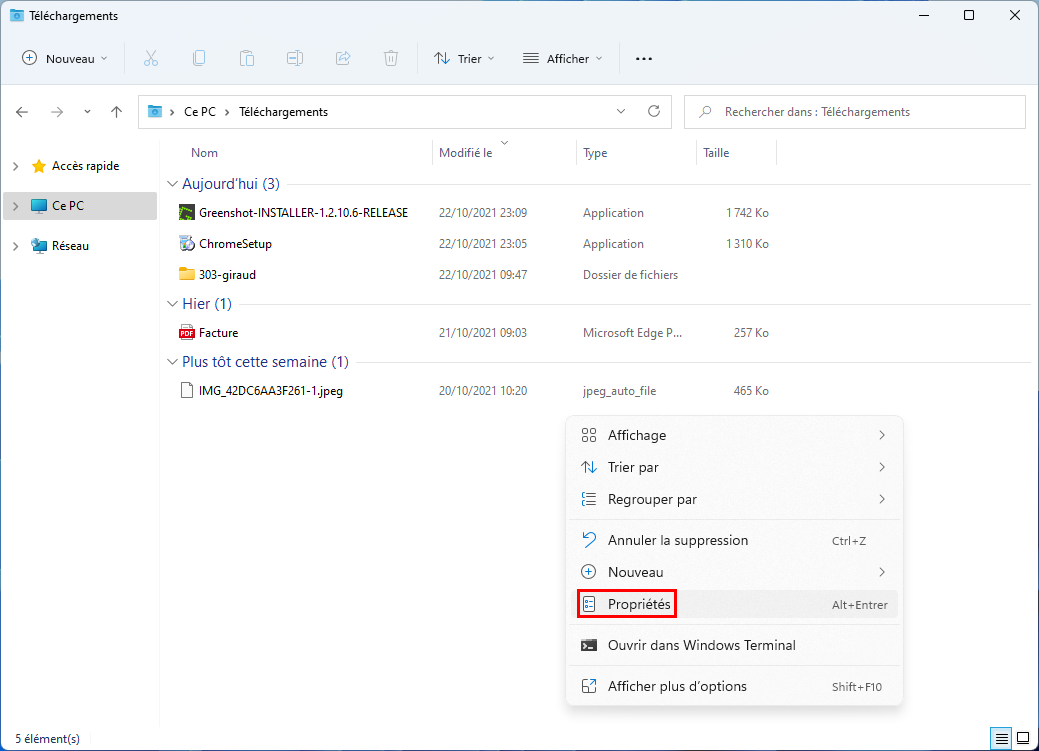This screenshot has width=1039, height=751.
Task: Collapse the Plus tôt cette semaine group
Action: click(172, 362)
